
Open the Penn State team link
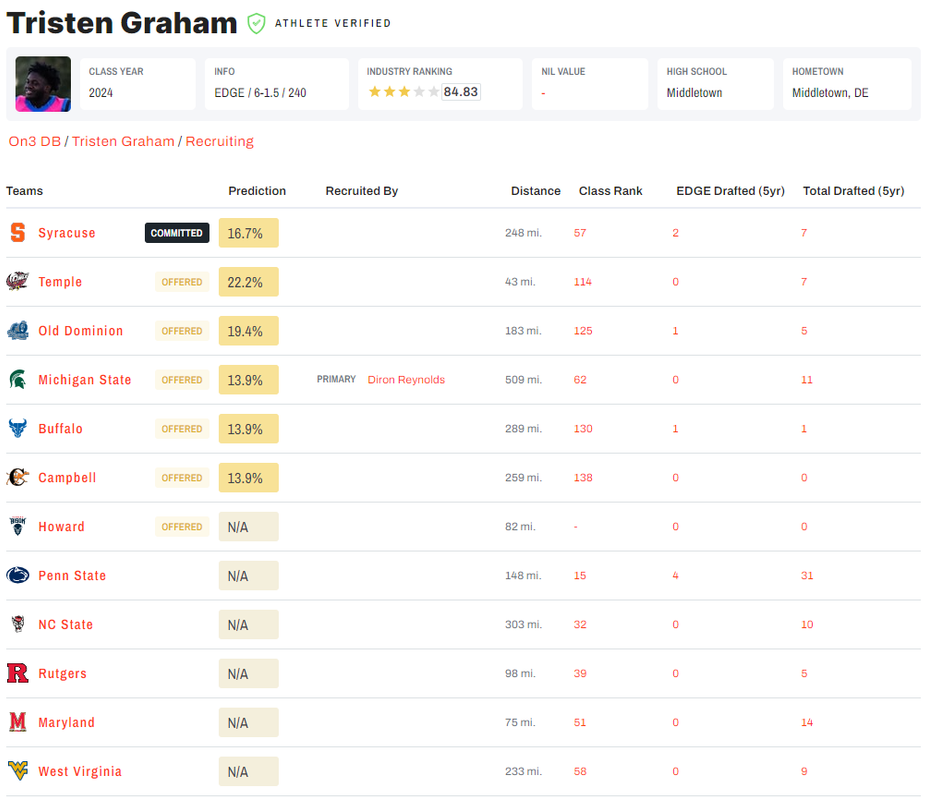[x=72, y=576]
